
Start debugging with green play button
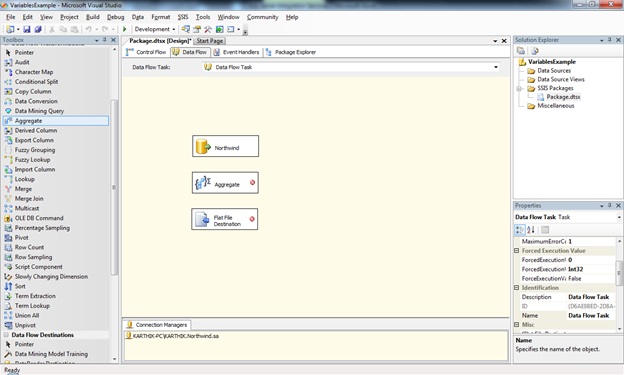tap(124, 29)
